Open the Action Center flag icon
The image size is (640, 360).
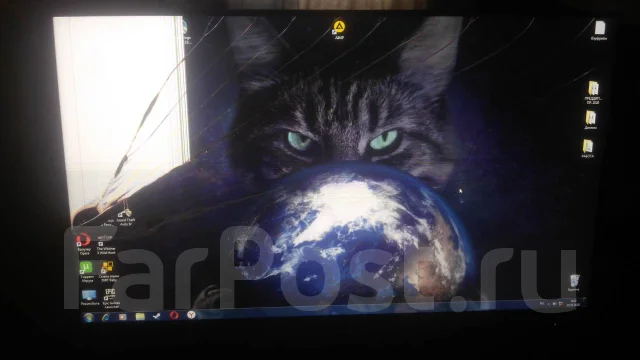point(561,304)
